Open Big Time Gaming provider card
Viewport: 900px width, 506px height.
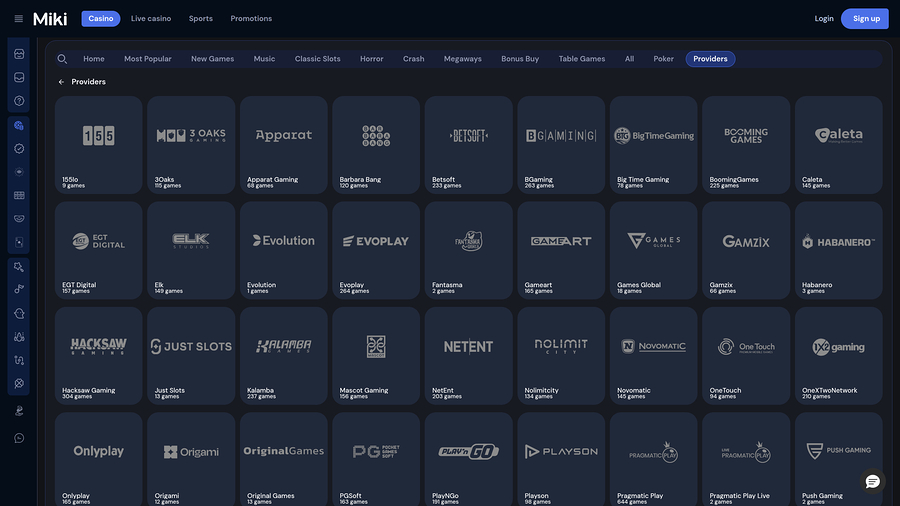coord(653,145)
